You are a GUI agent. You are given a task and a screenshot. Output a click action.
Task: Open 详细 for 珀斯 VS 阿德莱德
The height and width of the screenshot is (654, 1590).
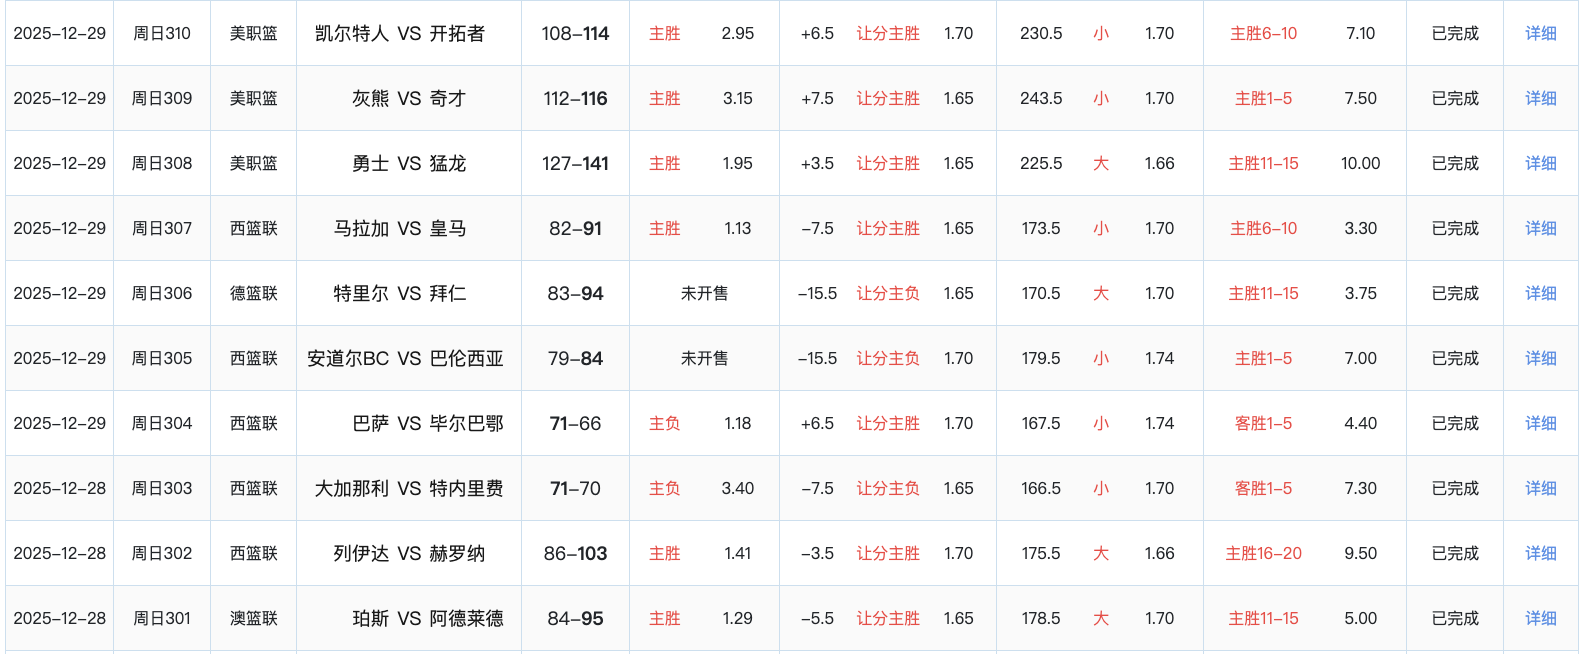(x=1540, y=618)
